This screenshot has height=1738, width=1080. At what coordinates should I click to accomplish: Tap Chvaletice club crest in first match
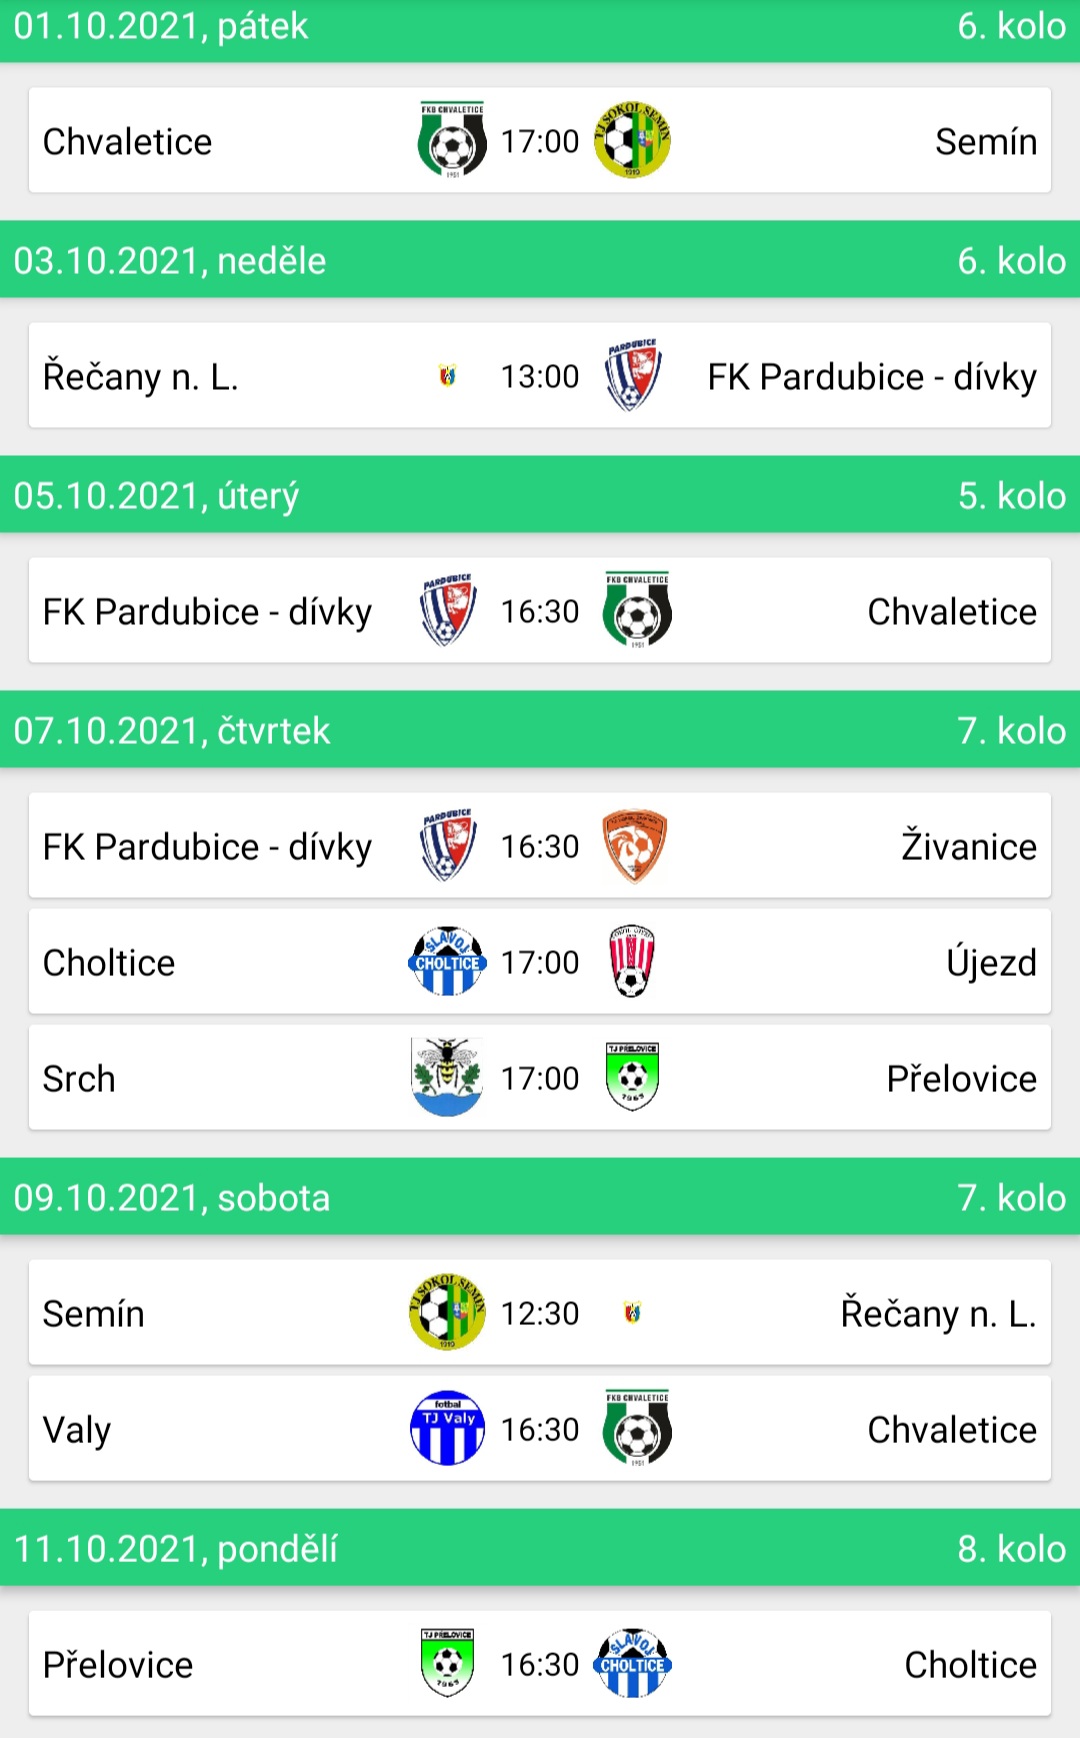pos(452,140)
